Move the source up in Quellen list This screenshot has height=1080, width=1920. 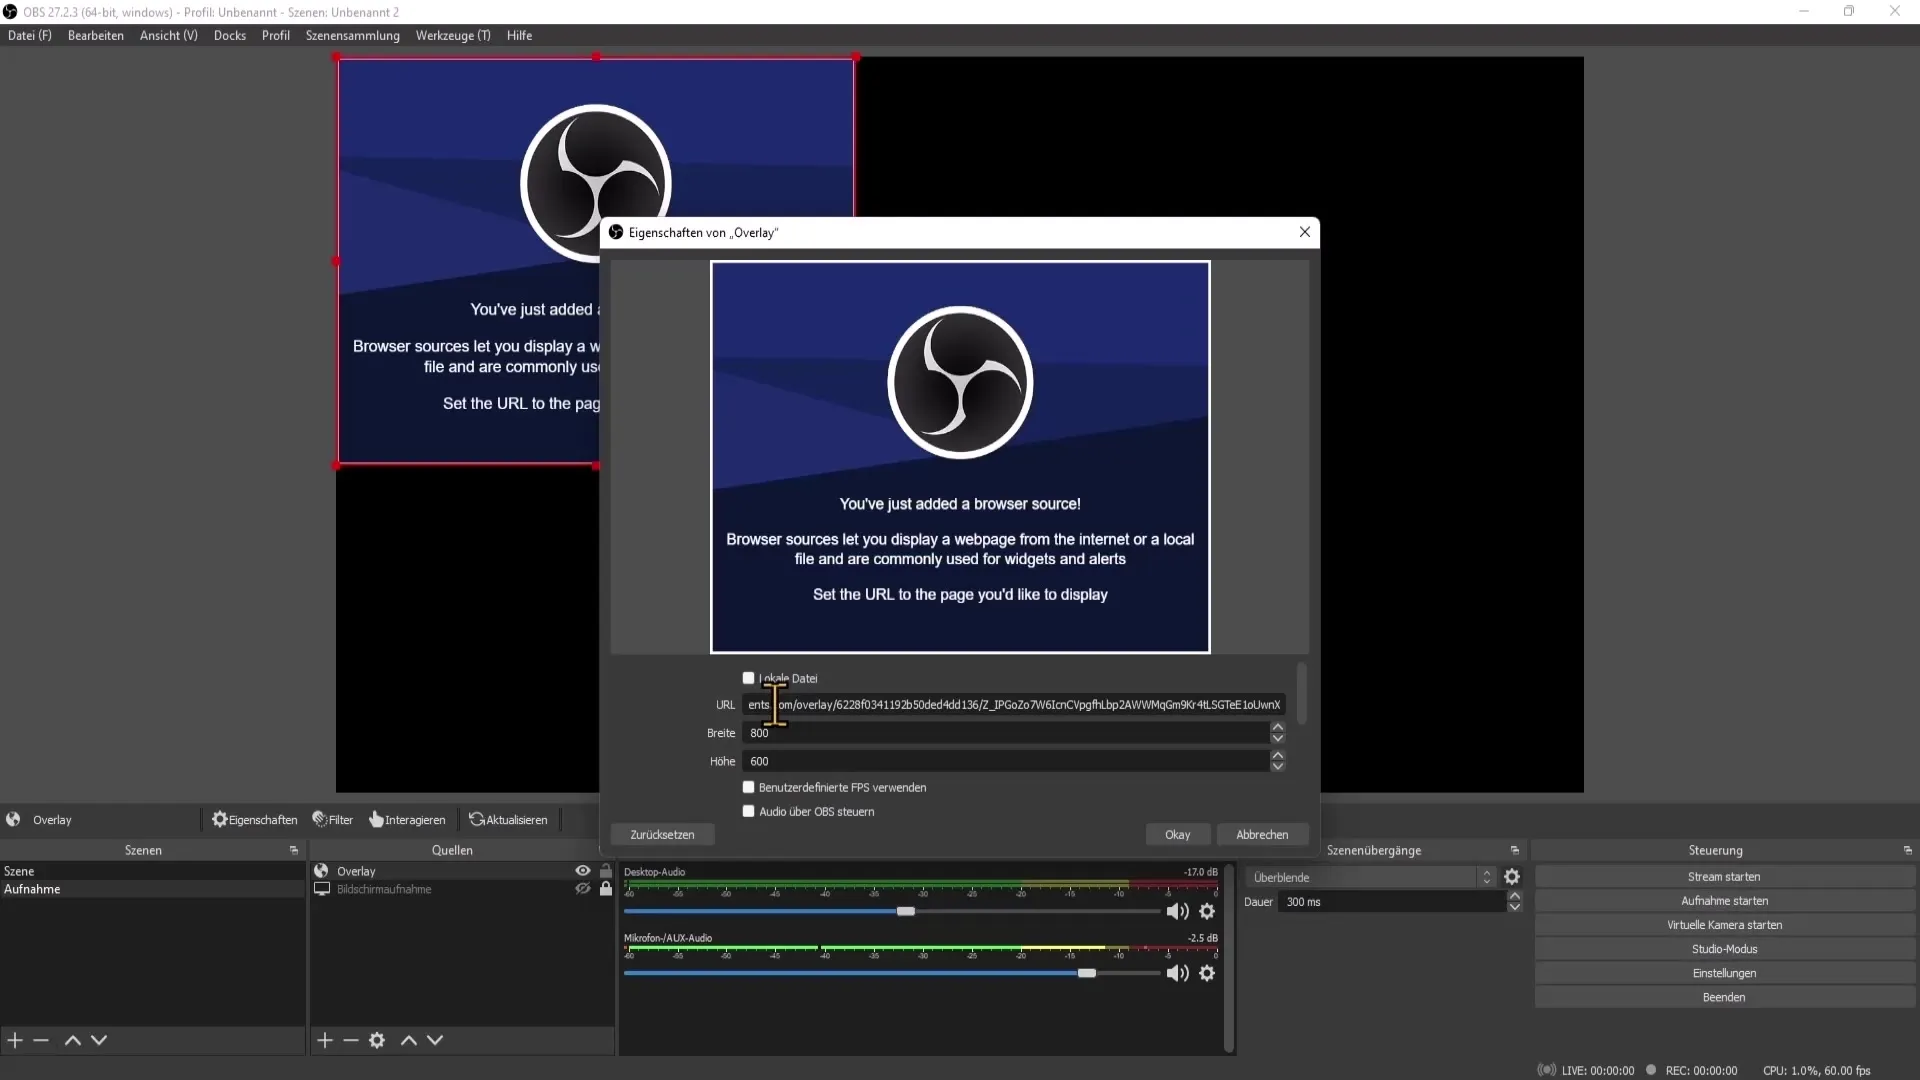(x=409, y=1040)
